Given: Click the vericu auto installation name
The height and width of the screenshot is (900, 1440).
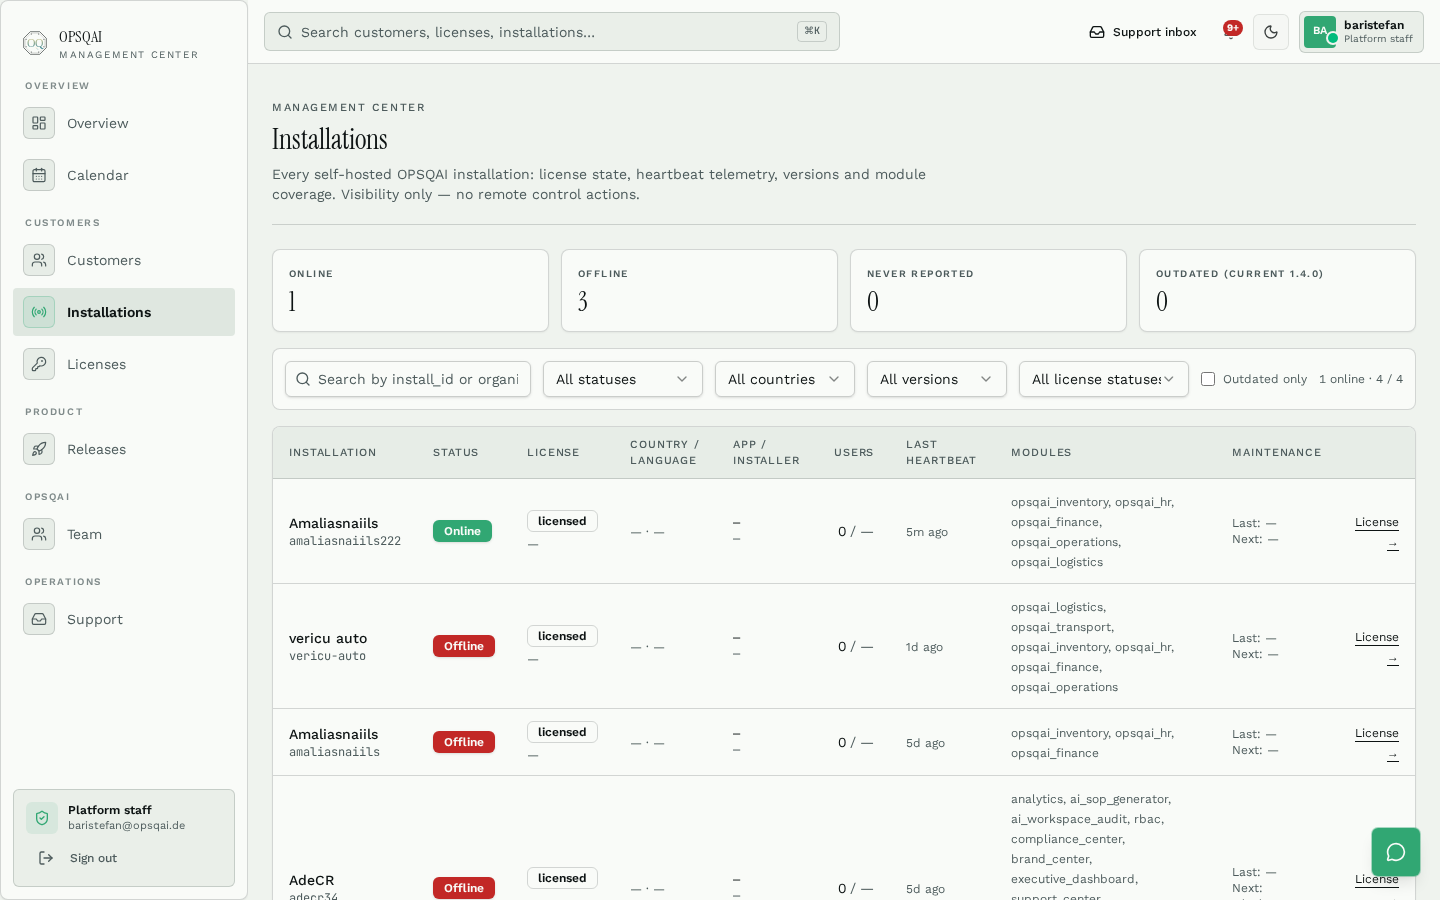Looking at the screenshot, I should point(328,638).
